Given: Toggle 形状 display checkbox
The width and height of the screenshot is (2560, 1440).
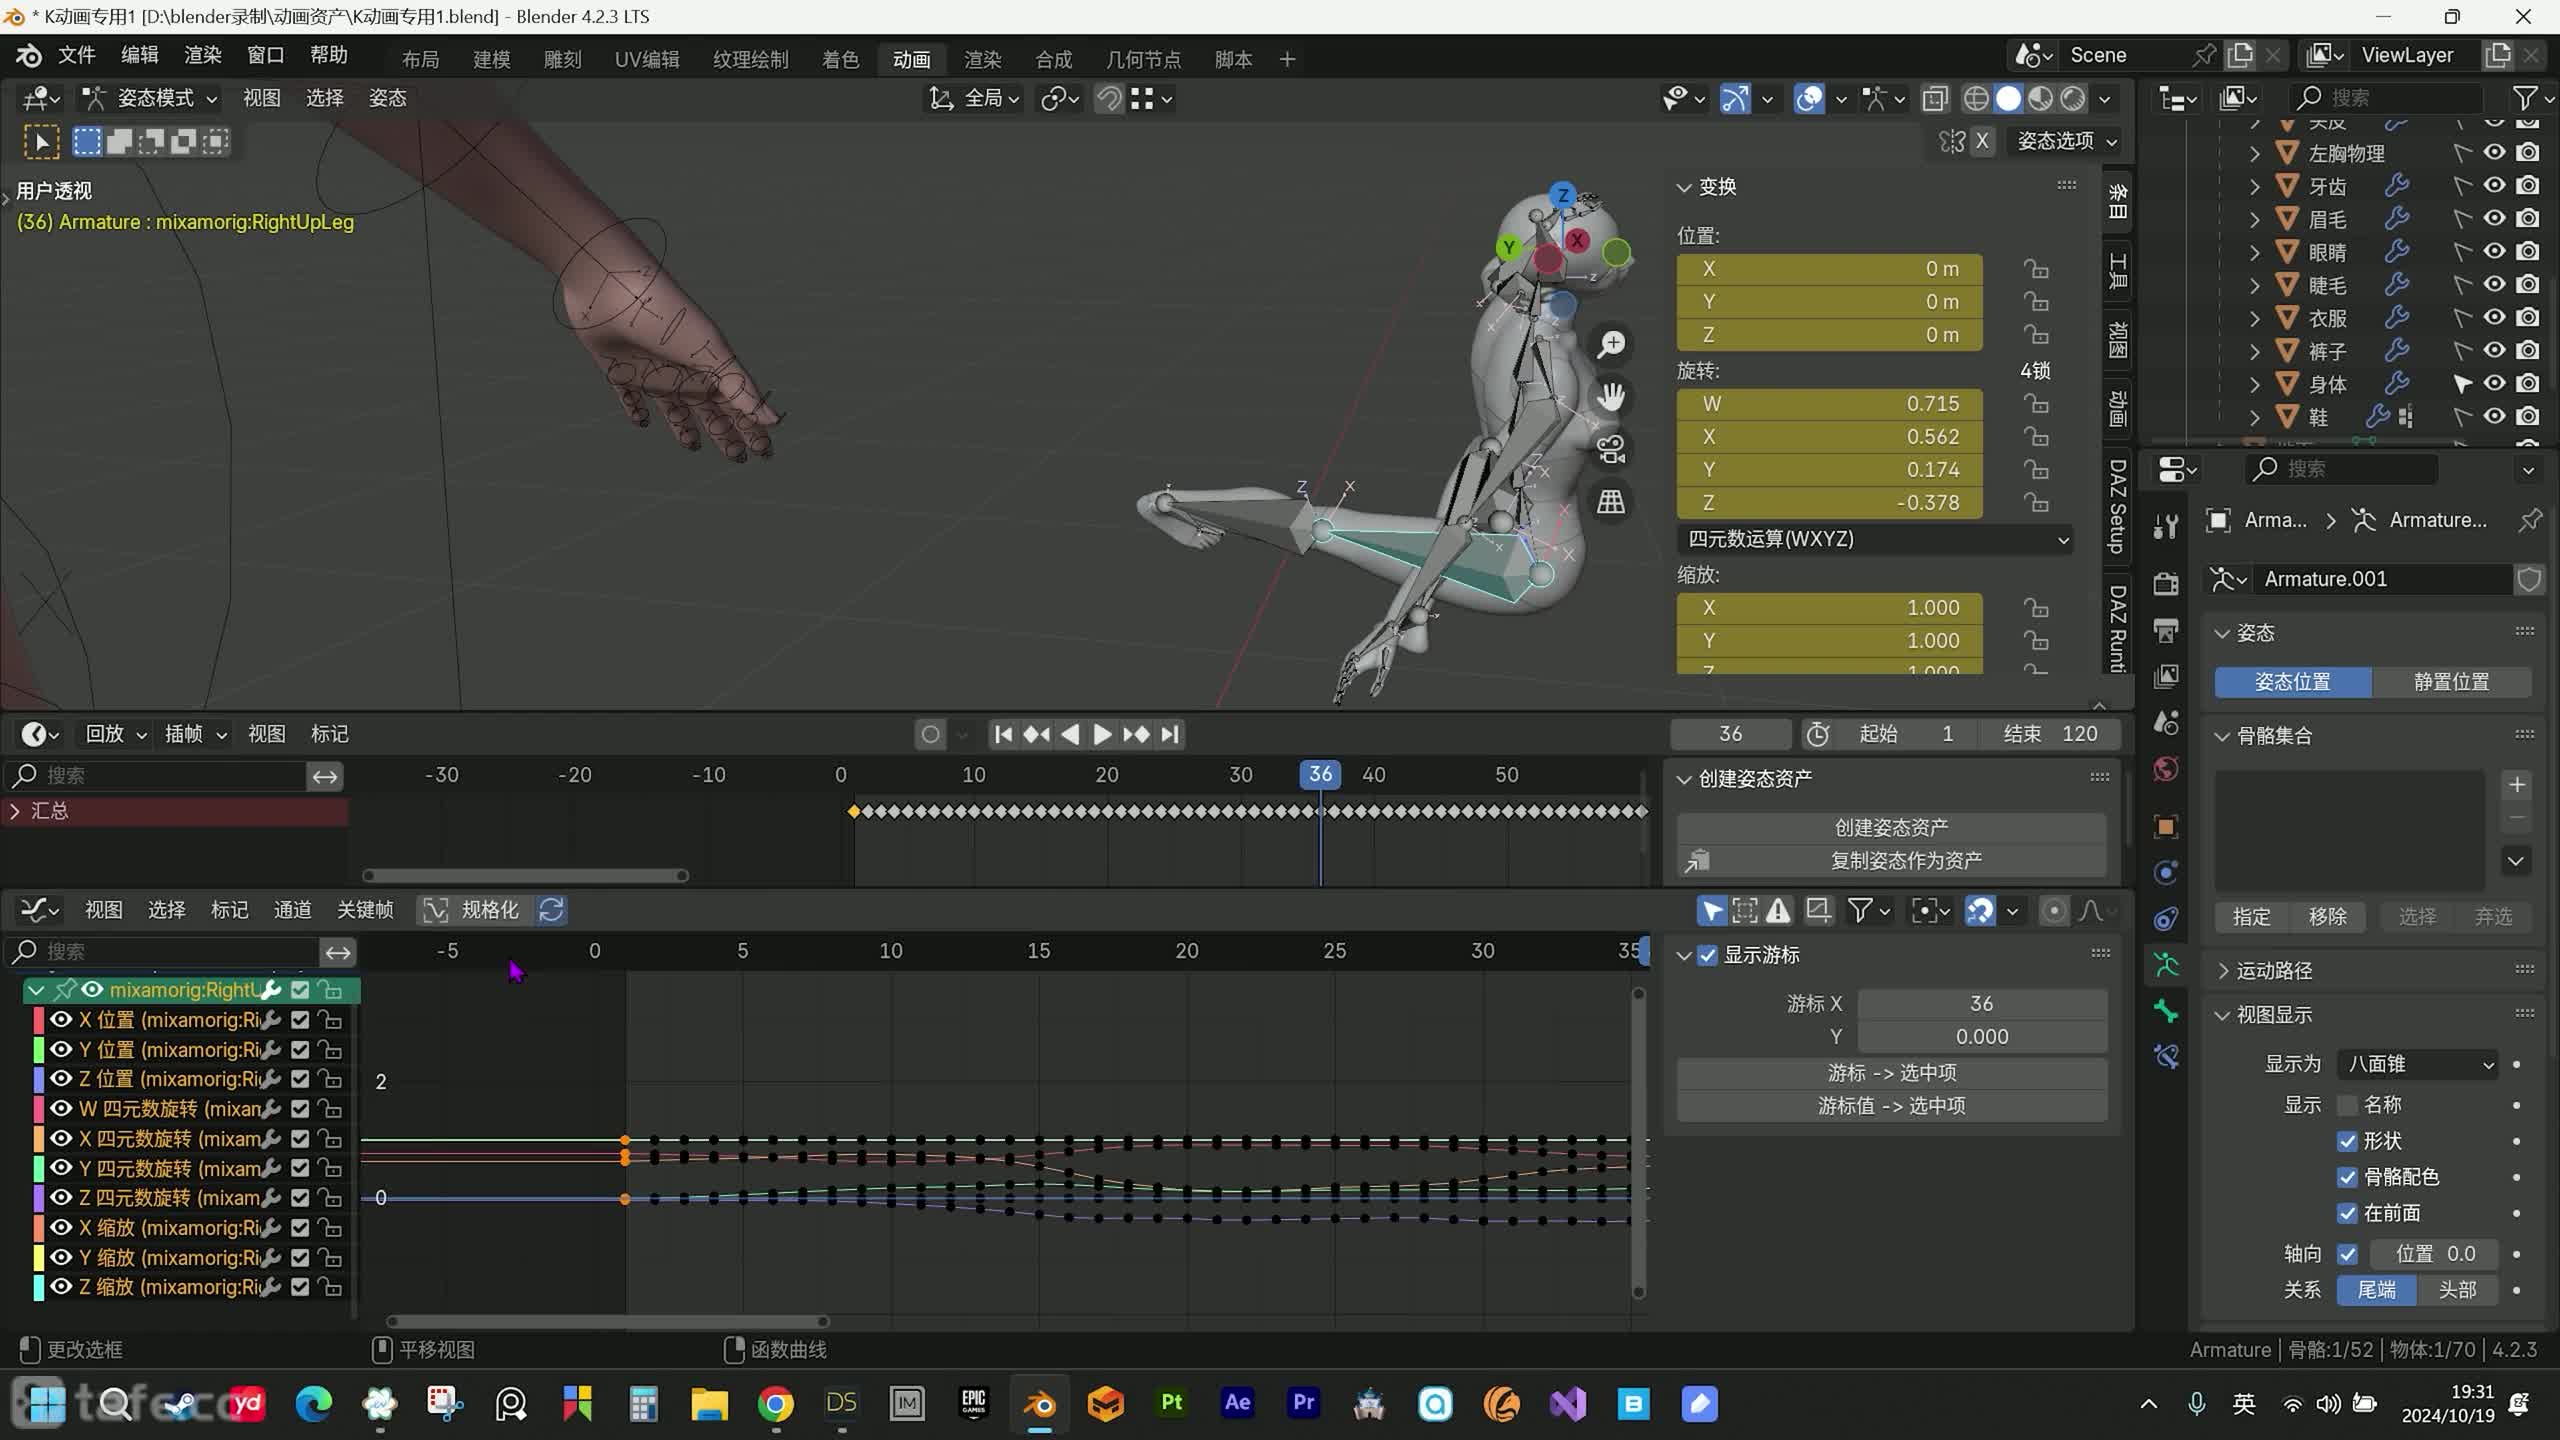Looking at the screenshot, I should 2347,1141.
